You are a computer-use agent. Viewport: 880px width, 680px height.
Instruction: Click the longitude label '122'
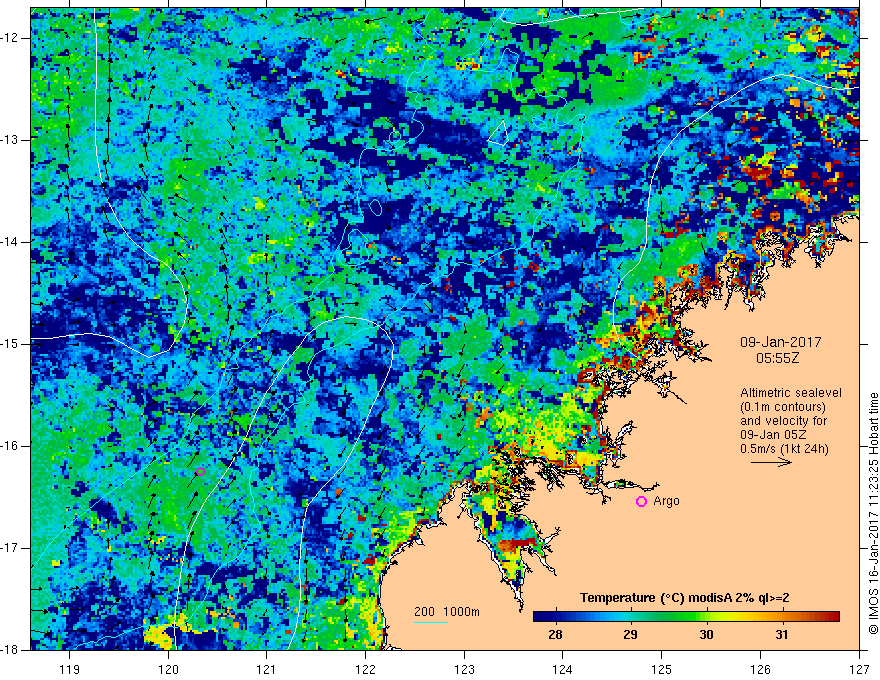click(365, 669)
